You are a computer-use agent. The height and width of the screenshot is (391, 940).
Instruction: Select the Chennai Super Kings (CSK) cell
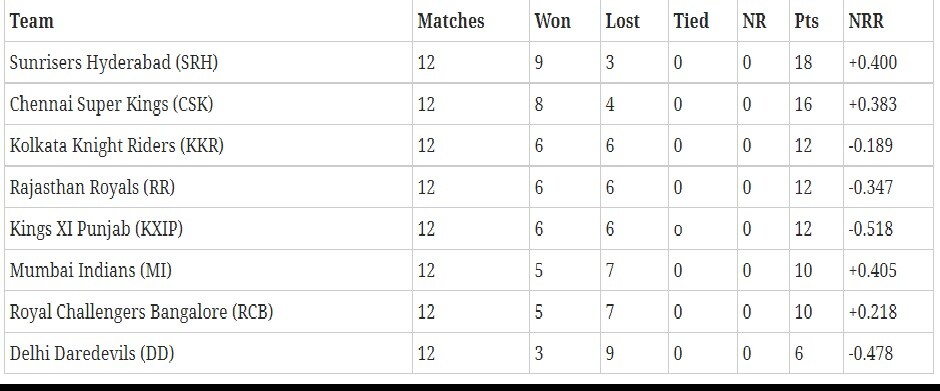[208, 104]
